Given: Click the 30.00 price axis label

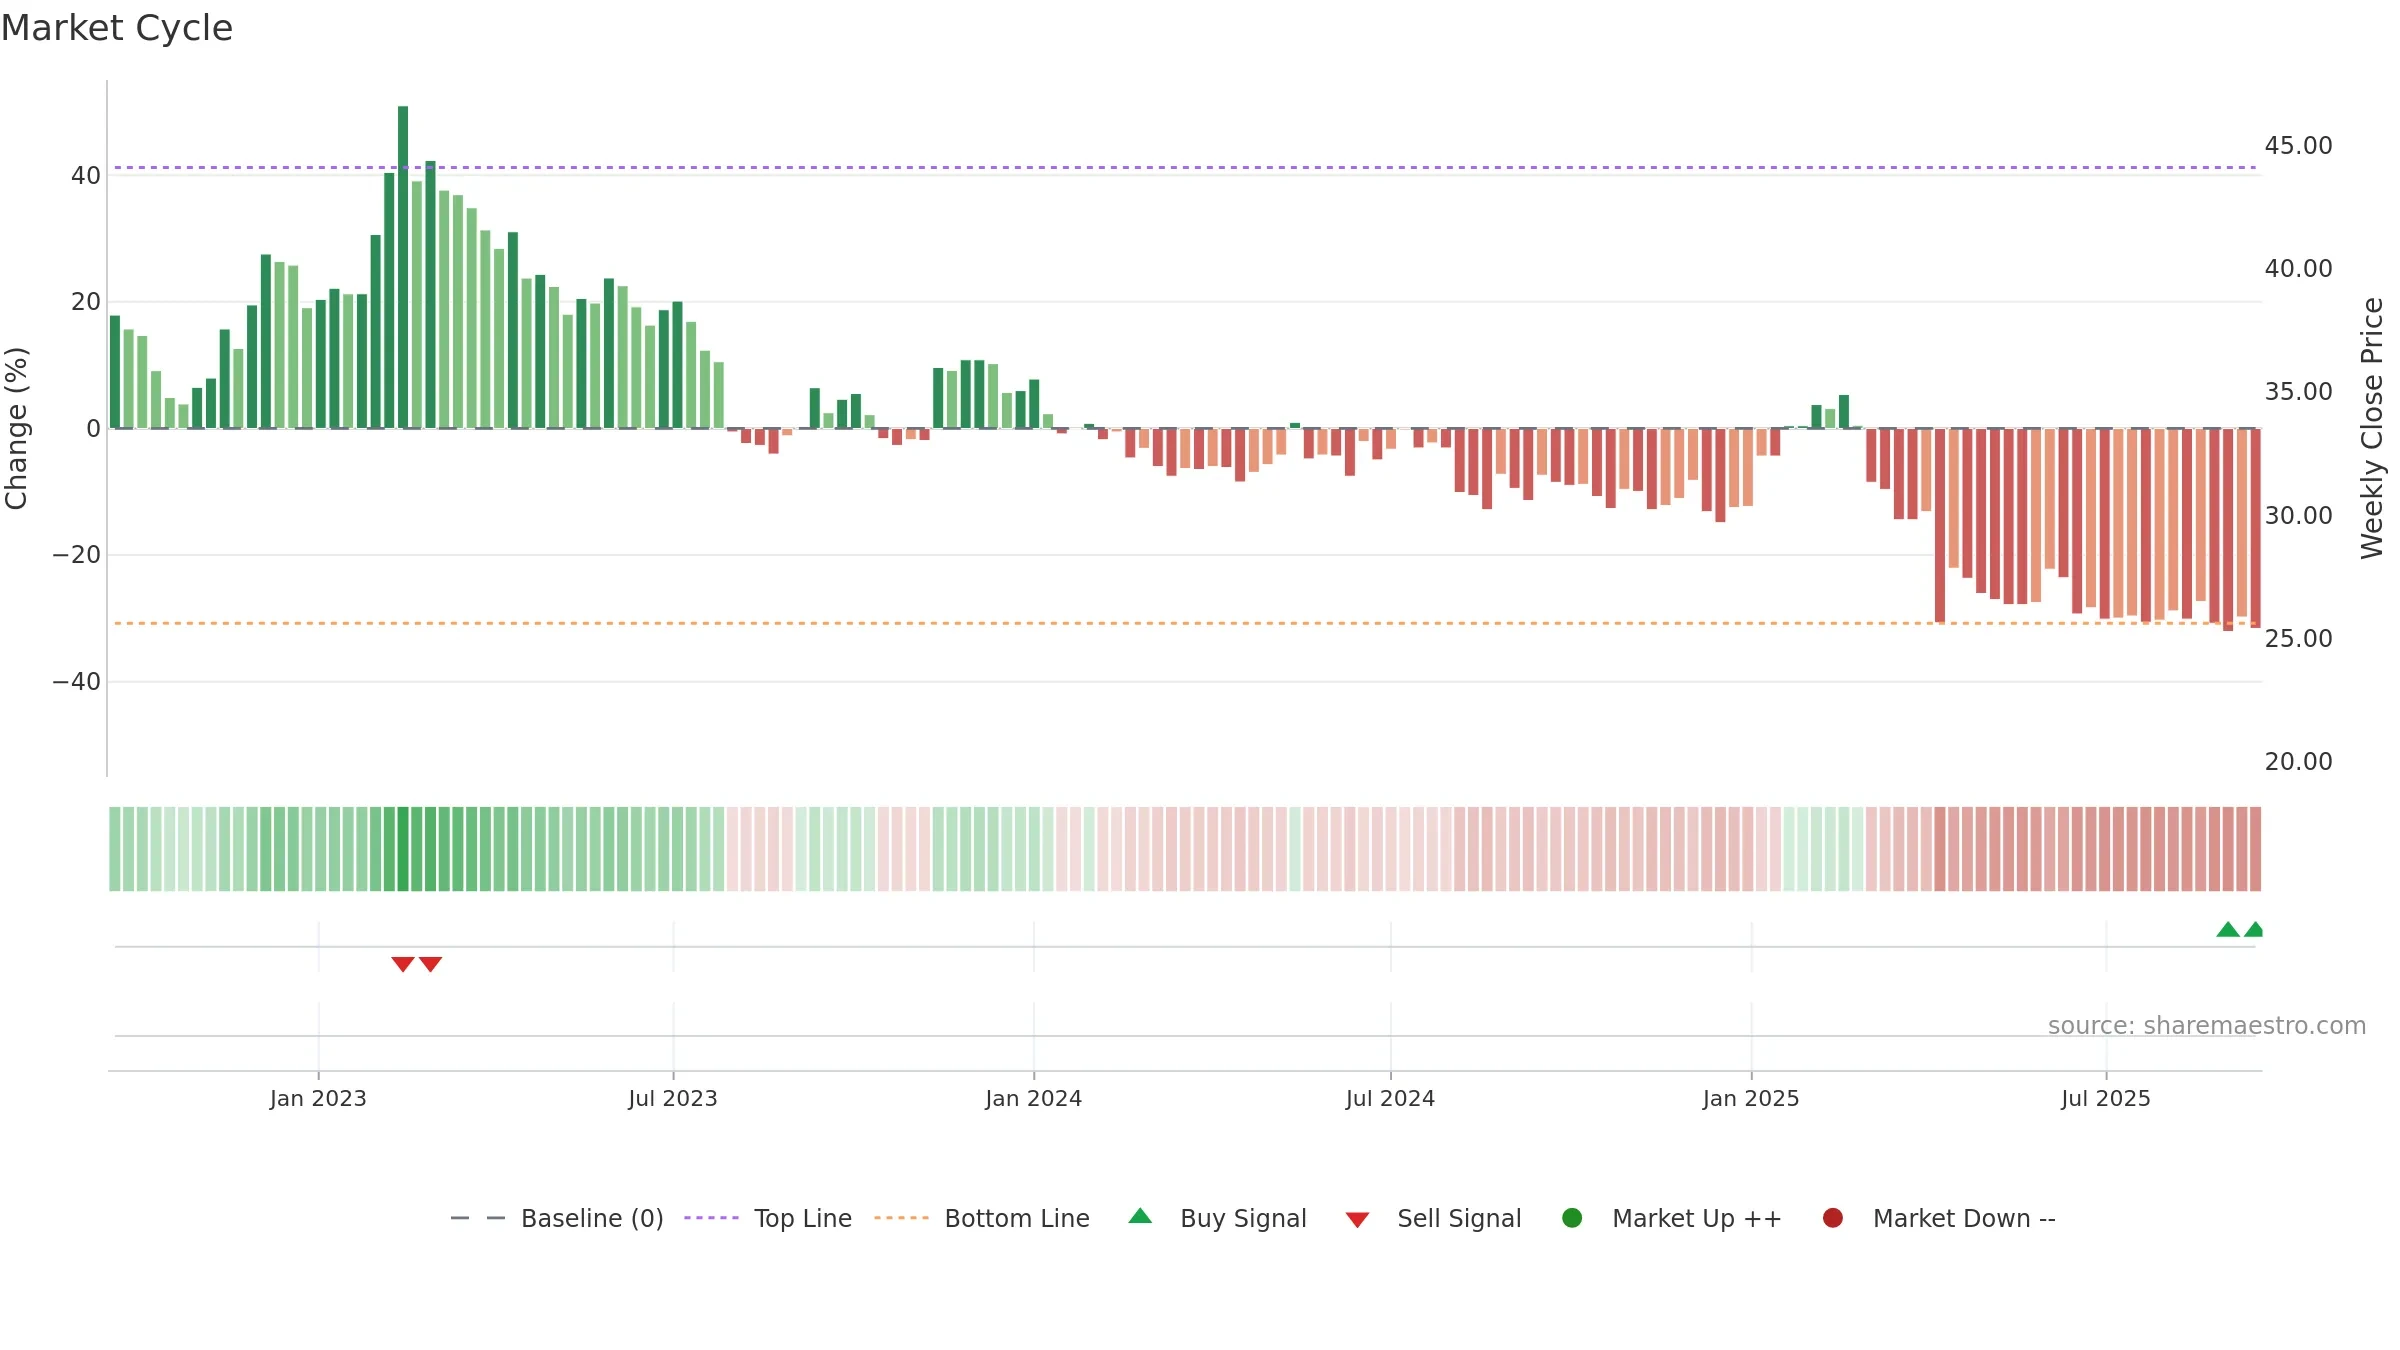Looking at the screenshot, I should 2298,516.
